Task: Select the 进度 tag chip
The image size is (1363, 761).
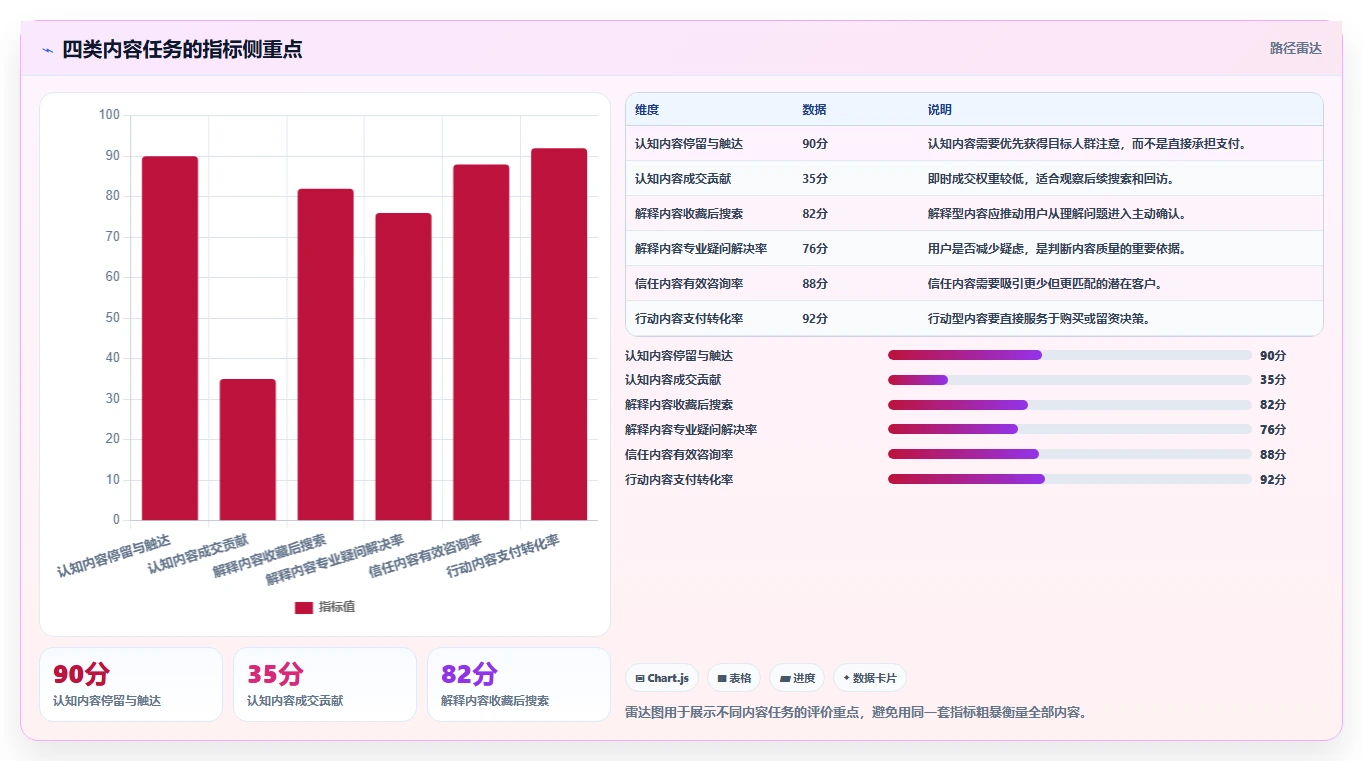Action: (x=797, y=678)
